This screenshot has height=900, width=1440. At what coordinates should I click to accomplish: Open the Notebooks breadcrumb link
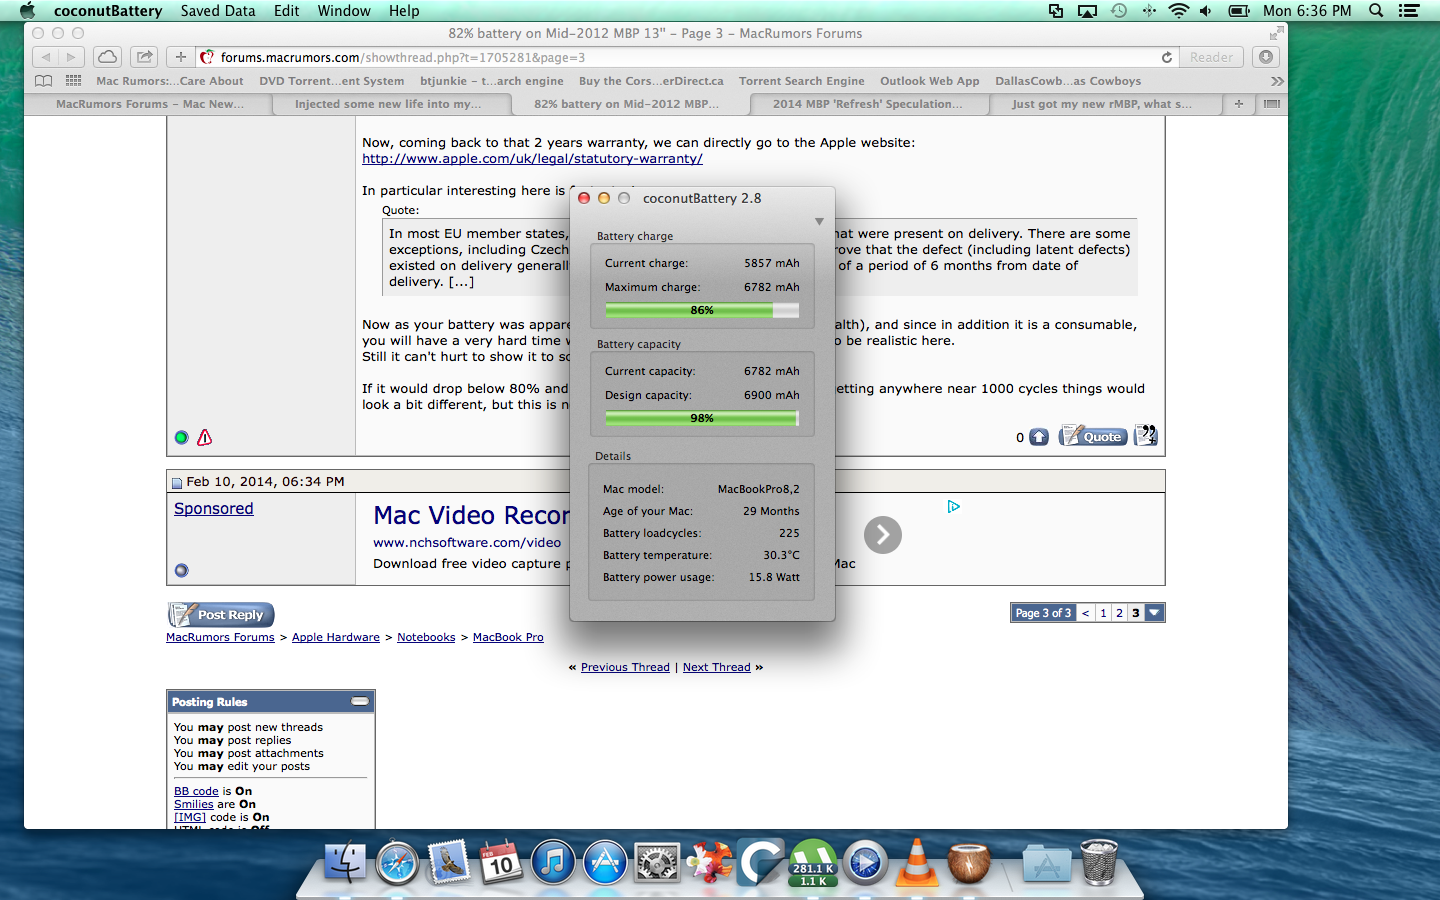coord(426,637)
